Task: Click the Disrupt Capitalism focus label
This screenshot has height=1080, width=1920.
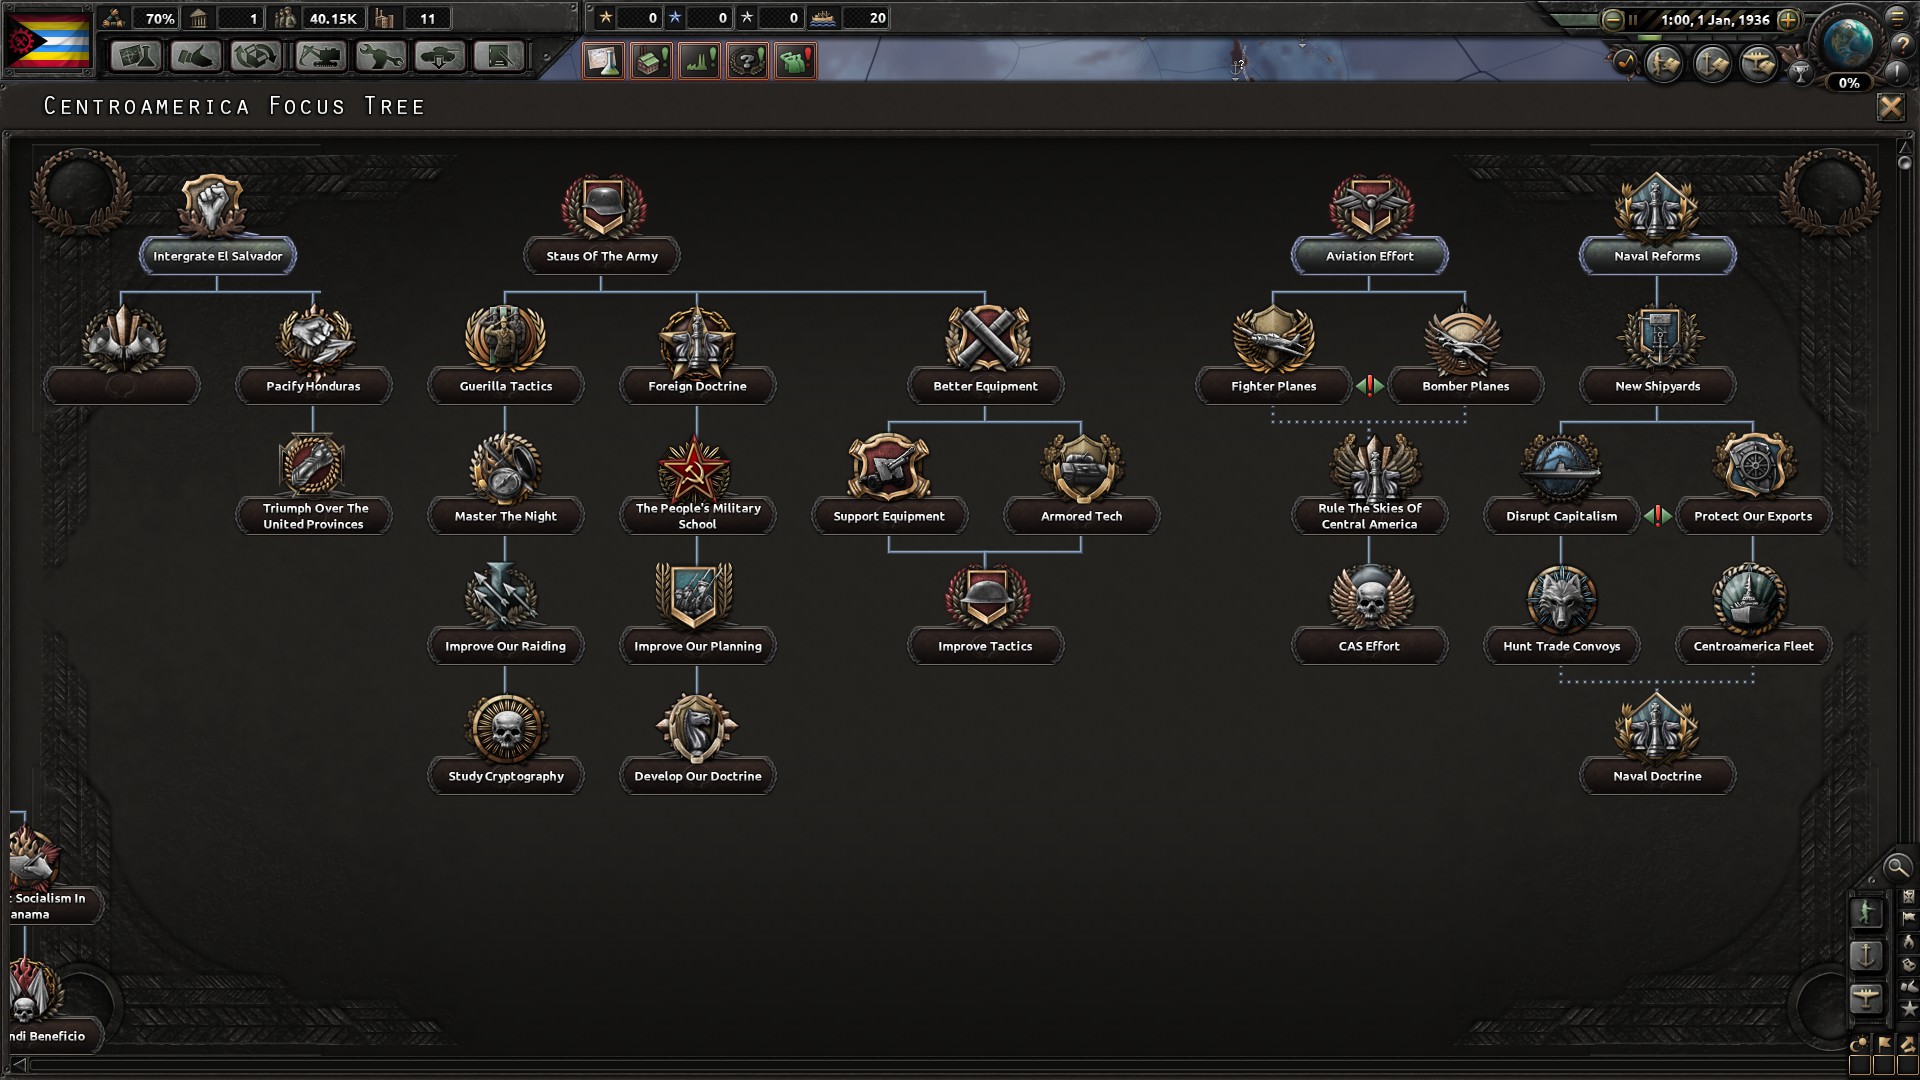Action: [x=1561, y=516]
